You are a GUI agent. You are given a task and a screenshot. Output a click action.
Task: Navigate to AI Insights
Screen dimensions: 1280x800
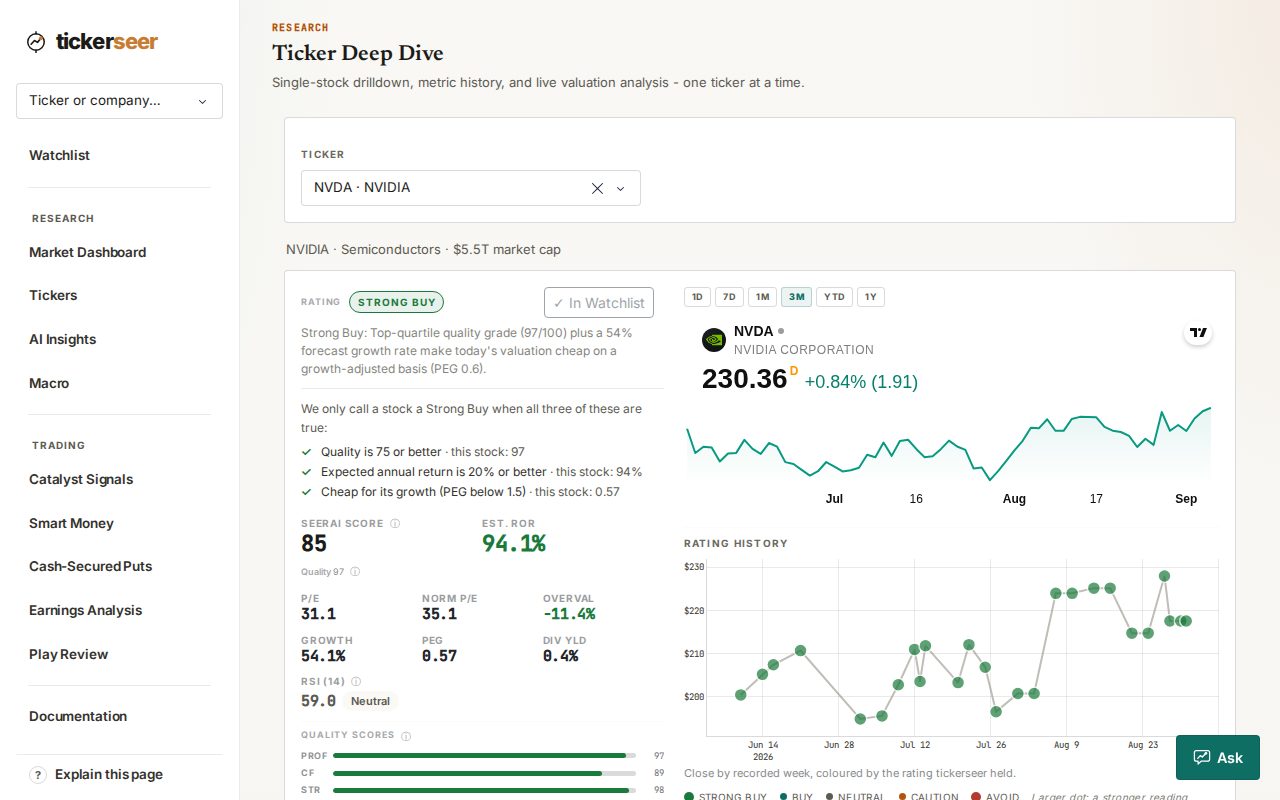click(63, 339)
